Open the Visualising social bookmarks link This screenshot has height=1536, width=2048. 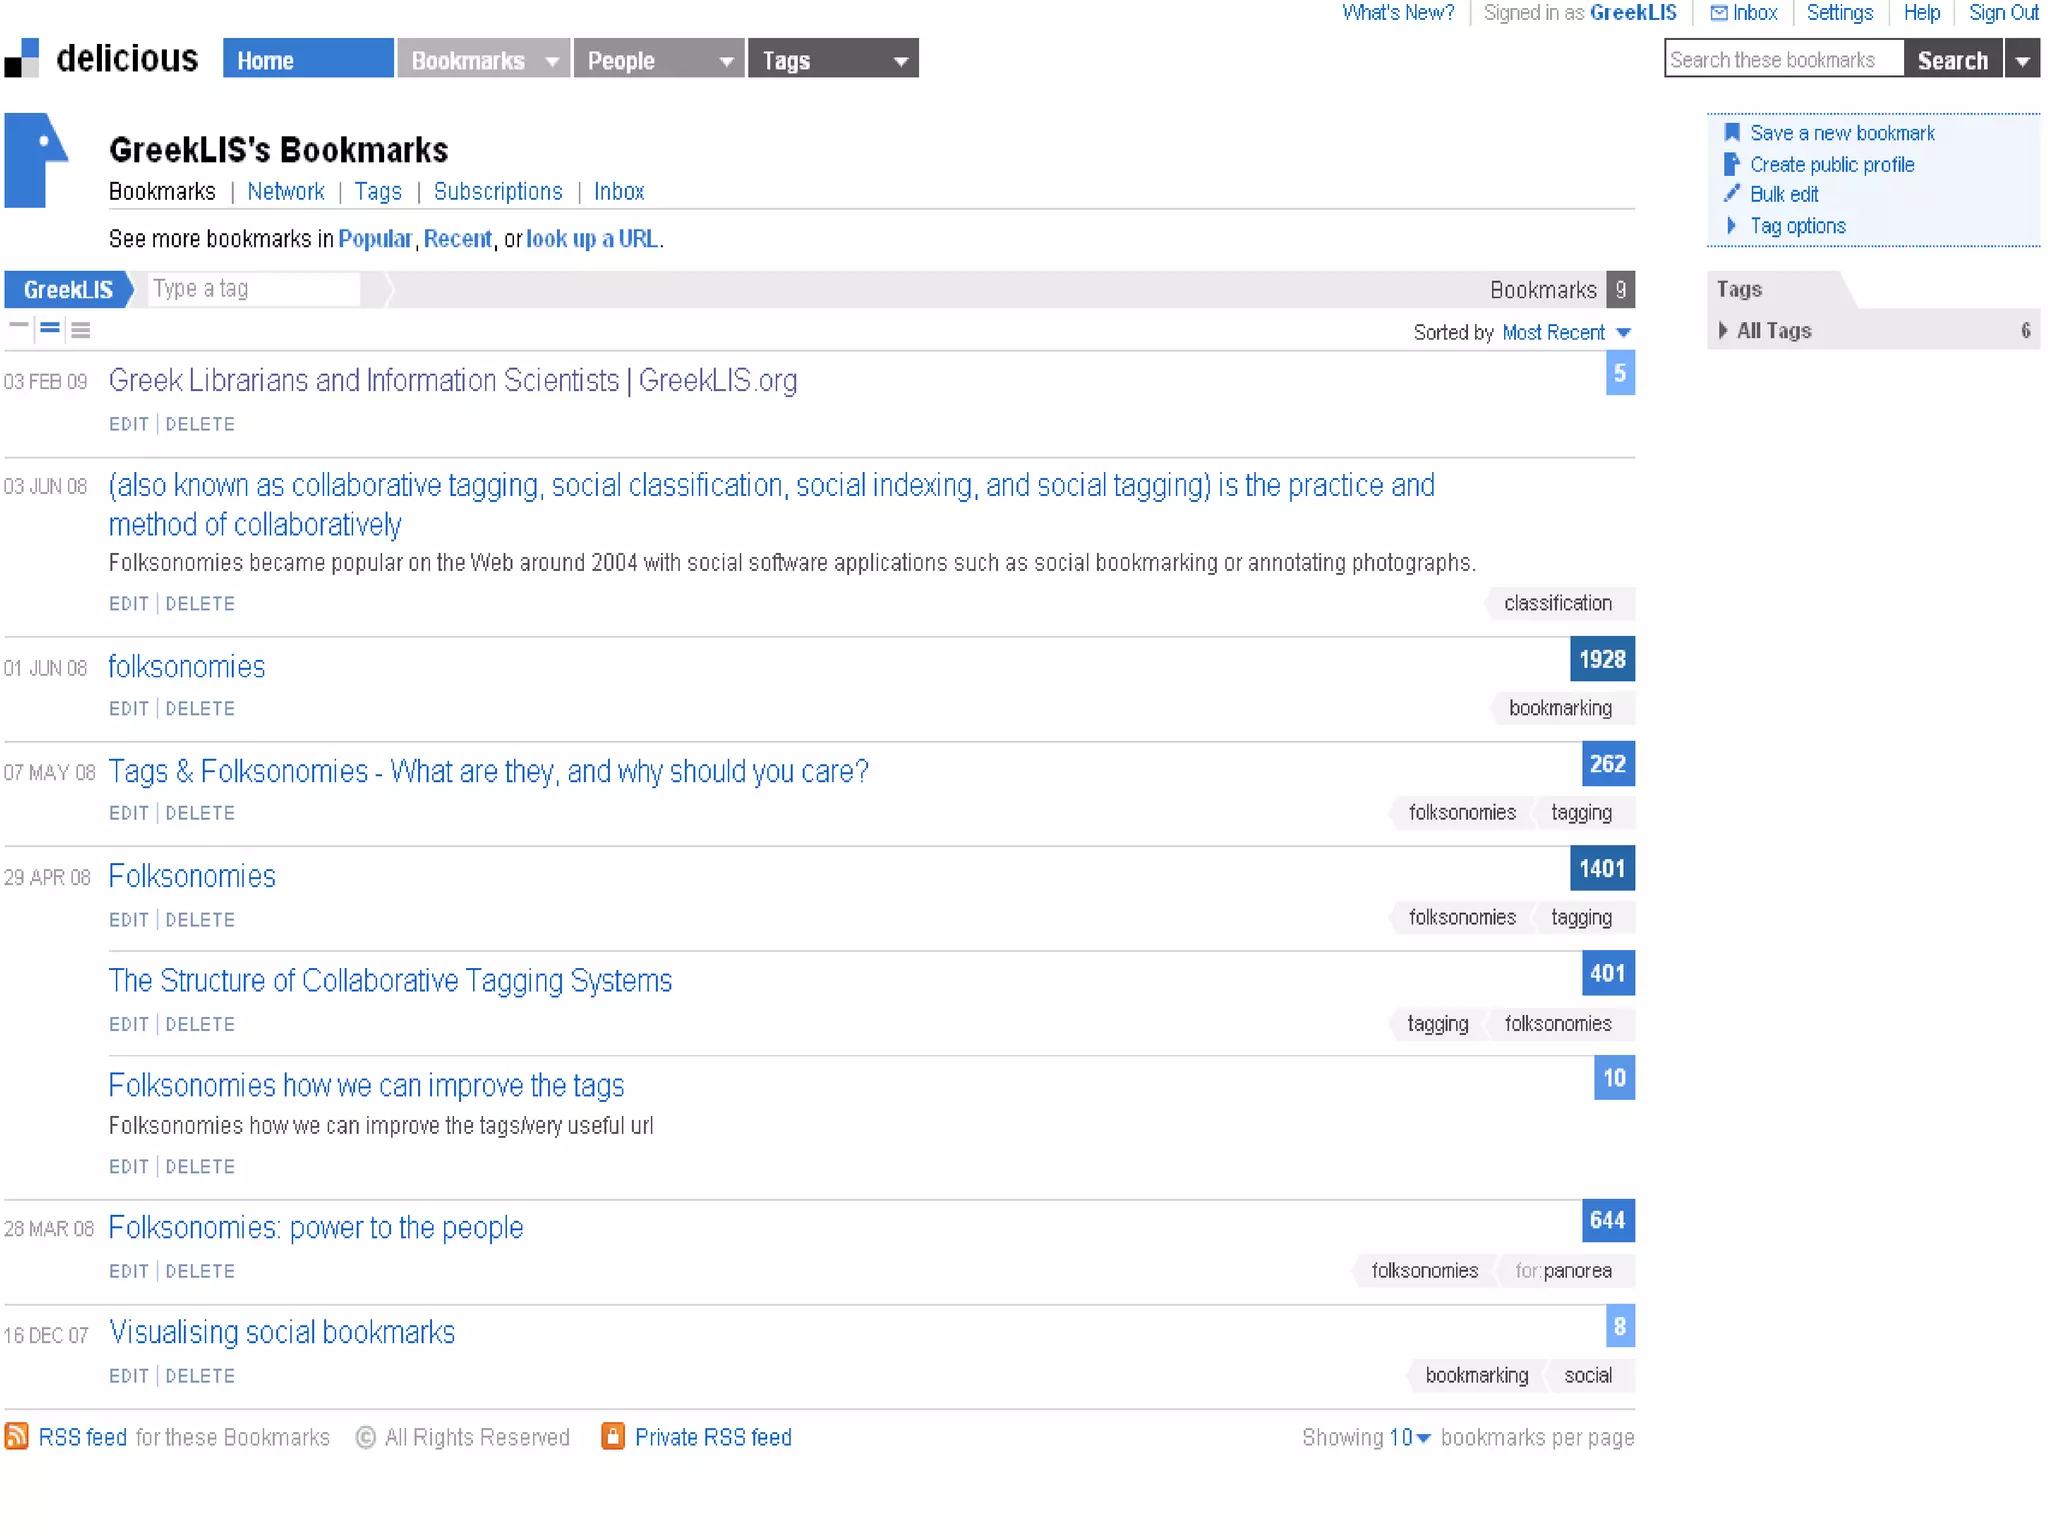pos(282,1332)
